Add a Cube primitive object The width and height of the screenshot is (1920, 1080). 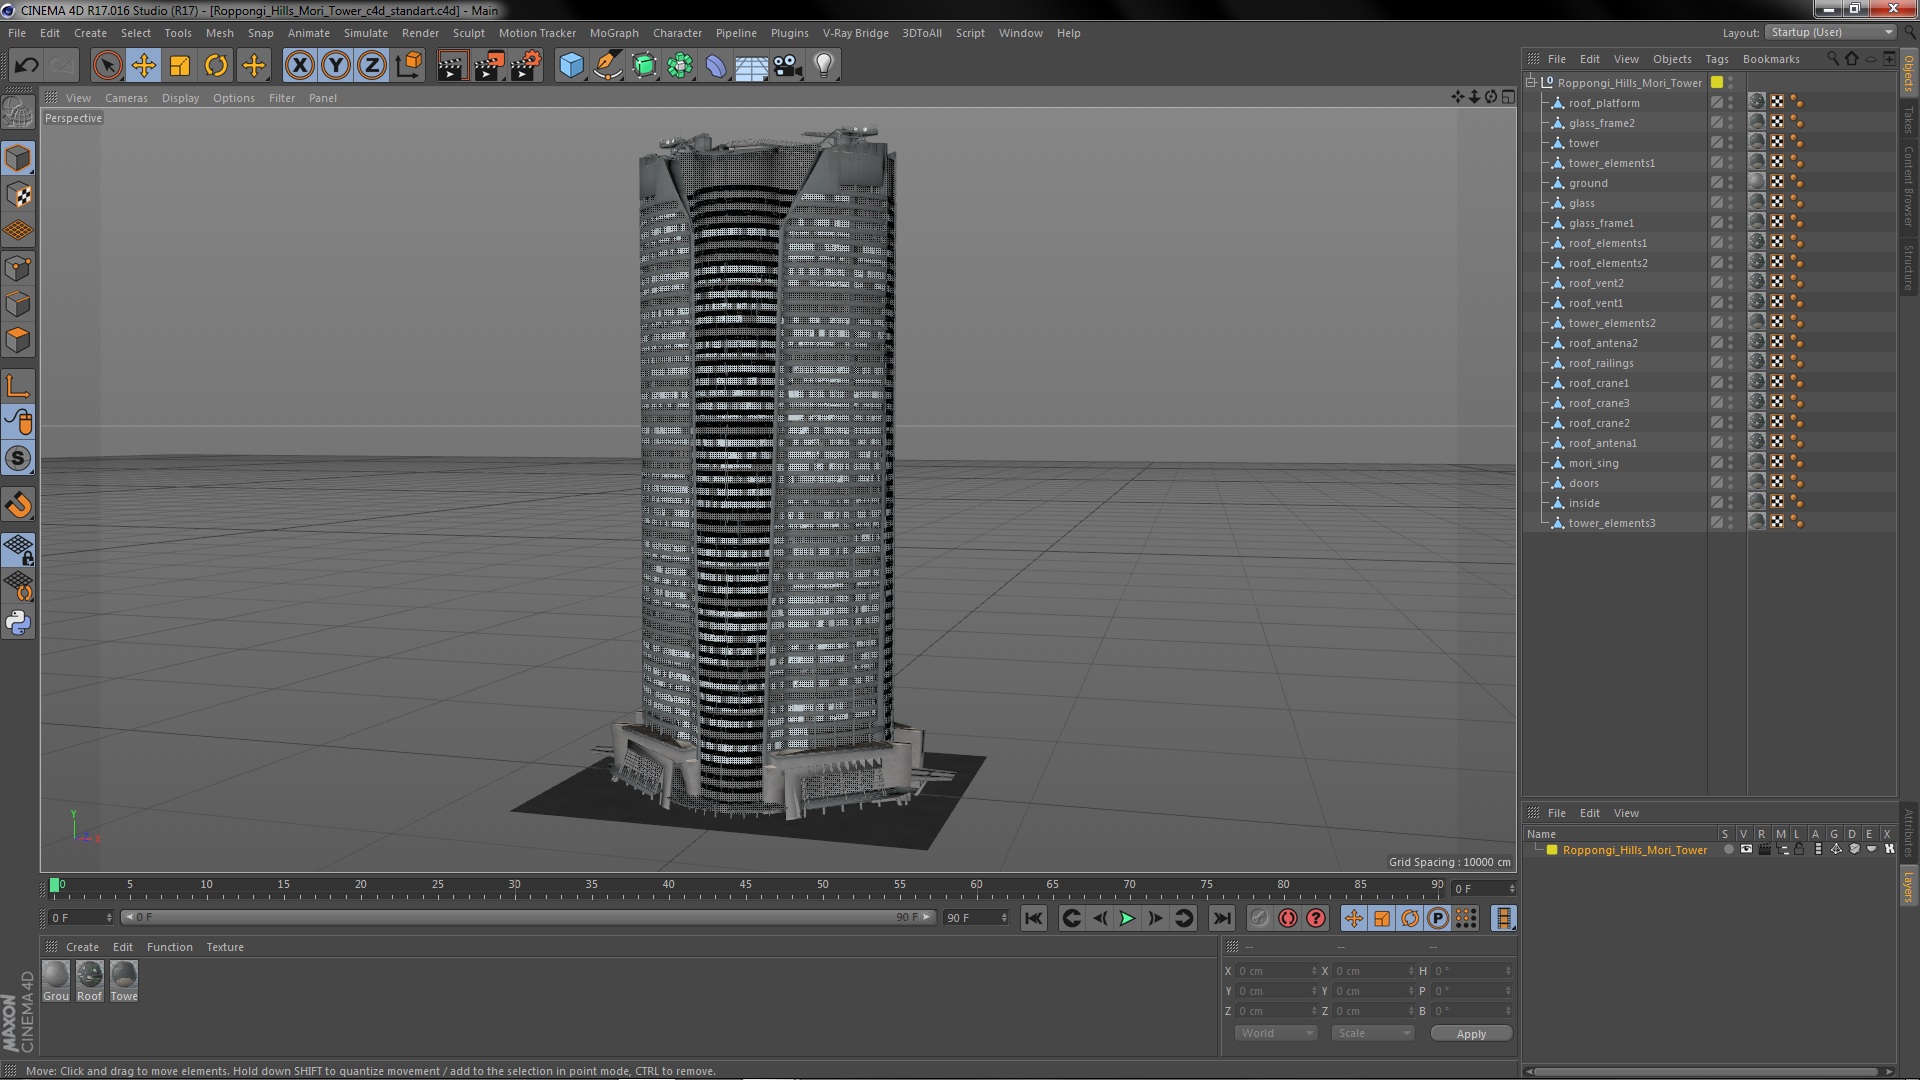571,66
